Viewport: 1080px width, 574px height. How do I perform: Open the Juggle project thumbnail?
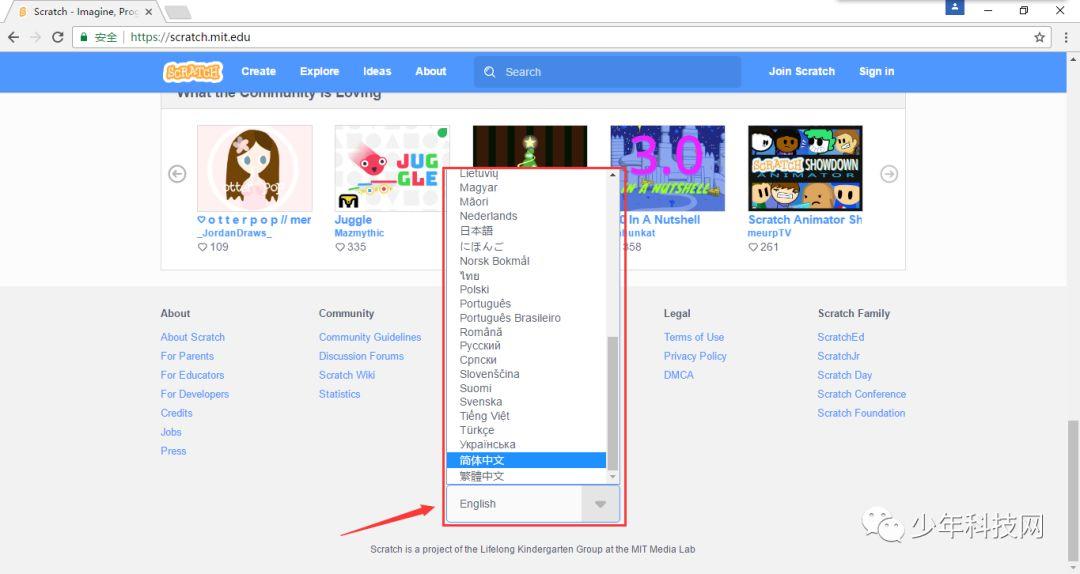tap(392, 168)
